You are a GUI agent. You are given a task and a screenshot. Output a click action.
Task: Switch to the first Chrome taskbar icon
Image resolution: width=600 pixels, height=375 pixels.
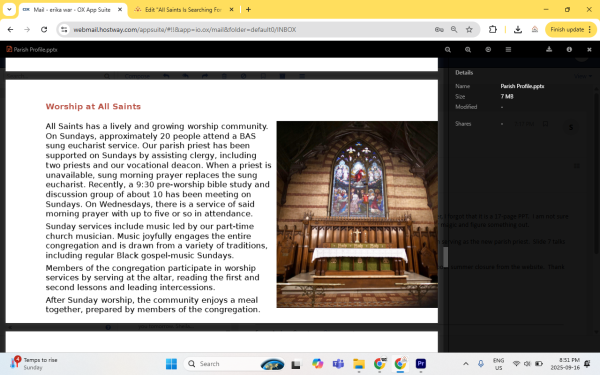point(380,364)
